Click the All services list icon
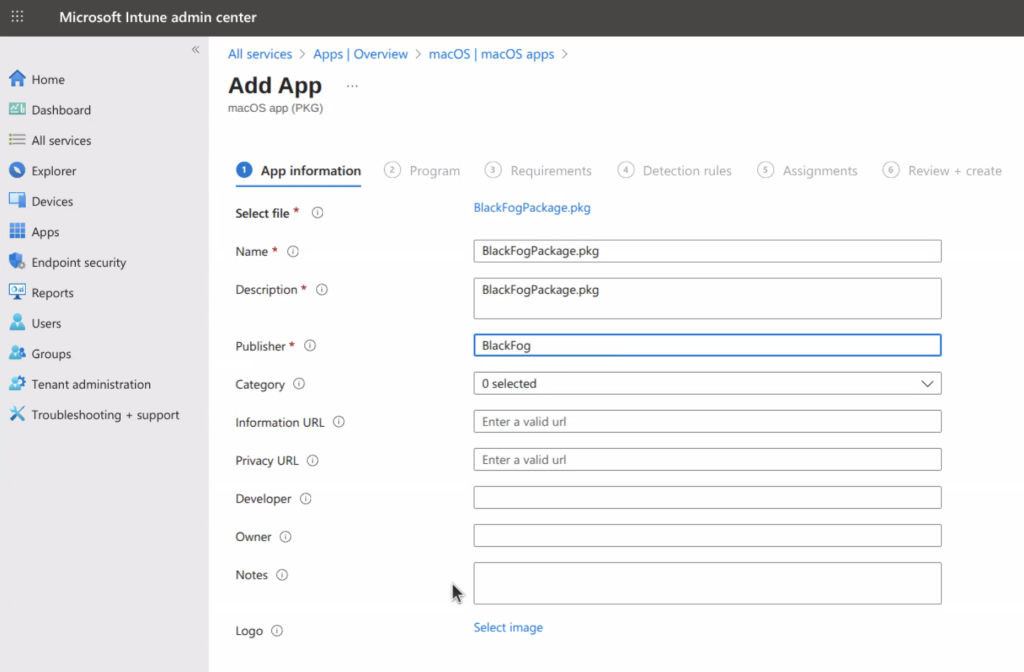 (18, 140)
